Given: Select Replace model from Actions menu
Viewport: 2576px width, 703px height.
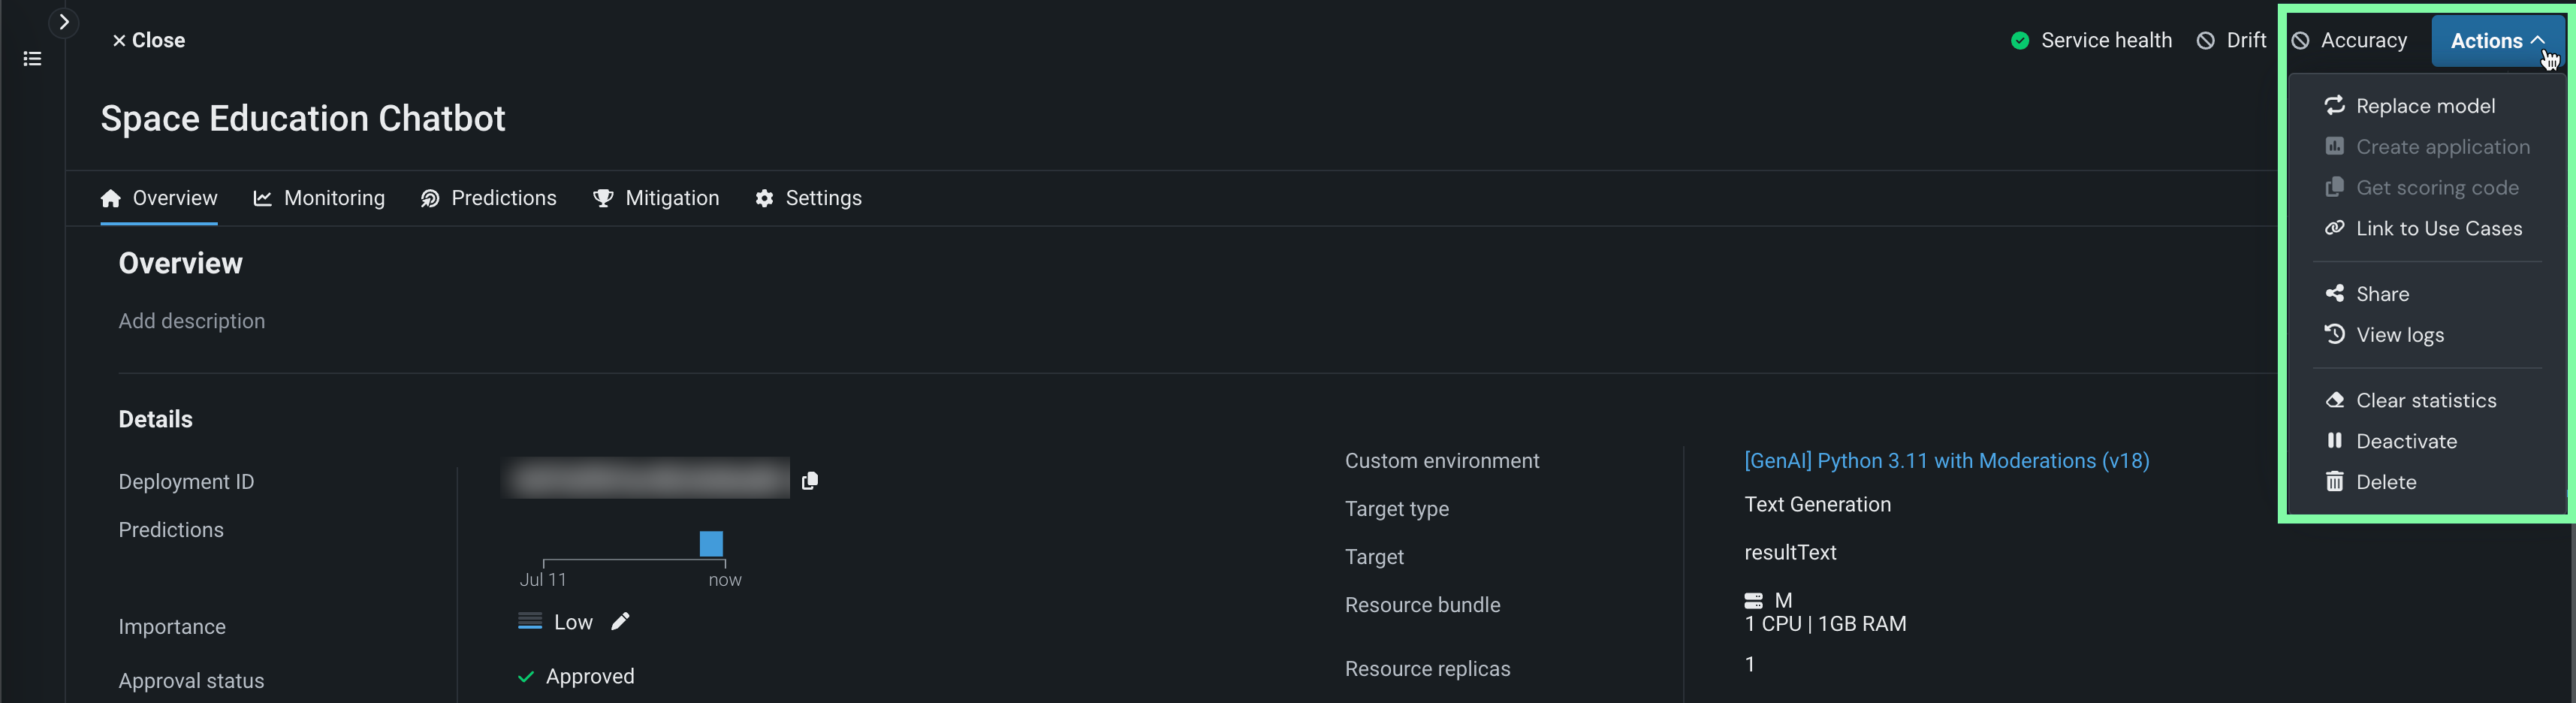Looking at the screenshot, I should click(x=2425, y=106).
